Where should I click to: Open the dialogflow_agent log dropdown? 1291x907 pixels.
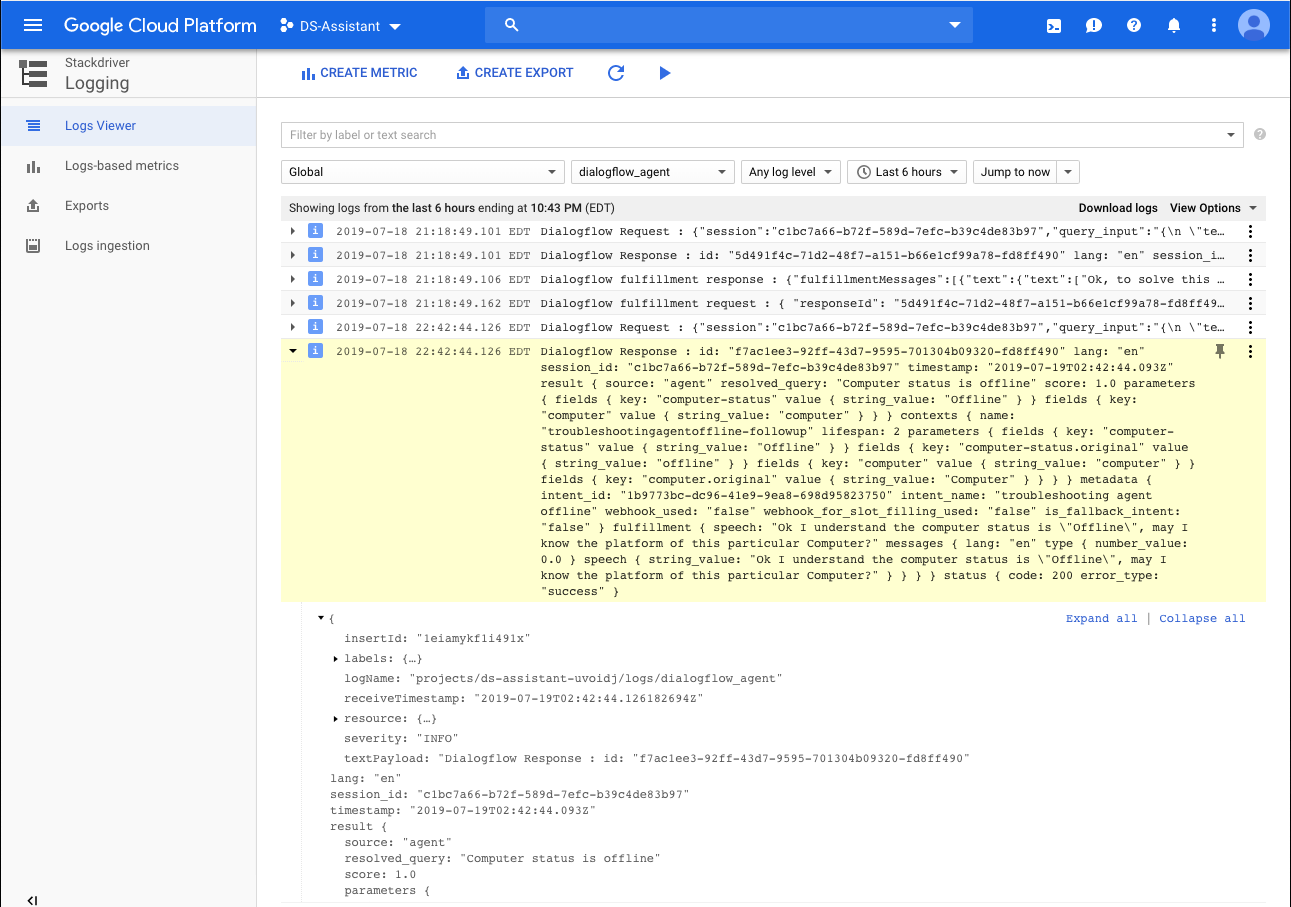(652, 172)
